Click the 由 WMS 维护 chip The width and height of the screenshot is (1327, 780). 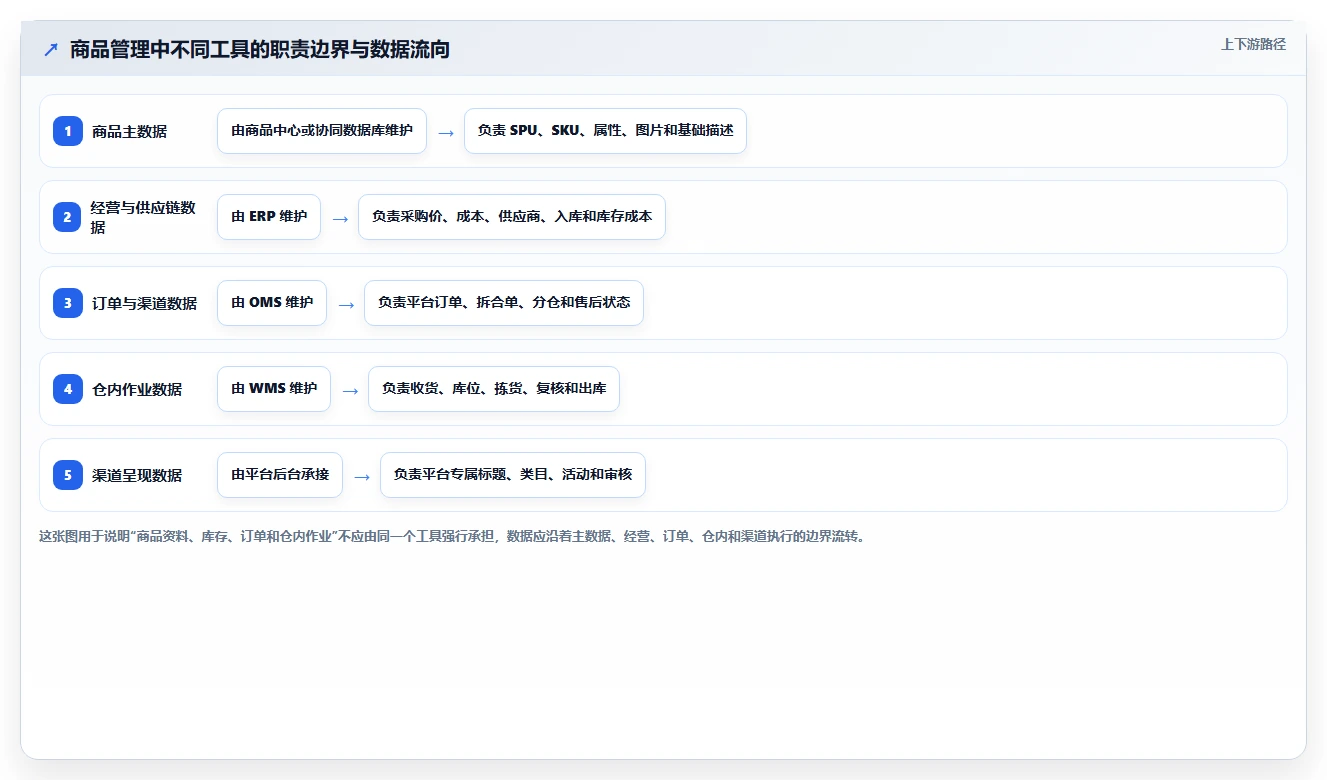tap(274, 389)
